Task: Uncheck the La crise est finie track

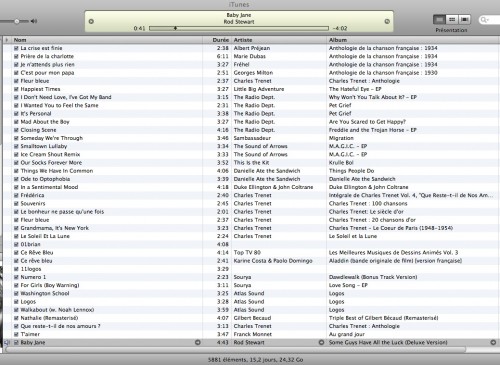Action: [16, 48]
